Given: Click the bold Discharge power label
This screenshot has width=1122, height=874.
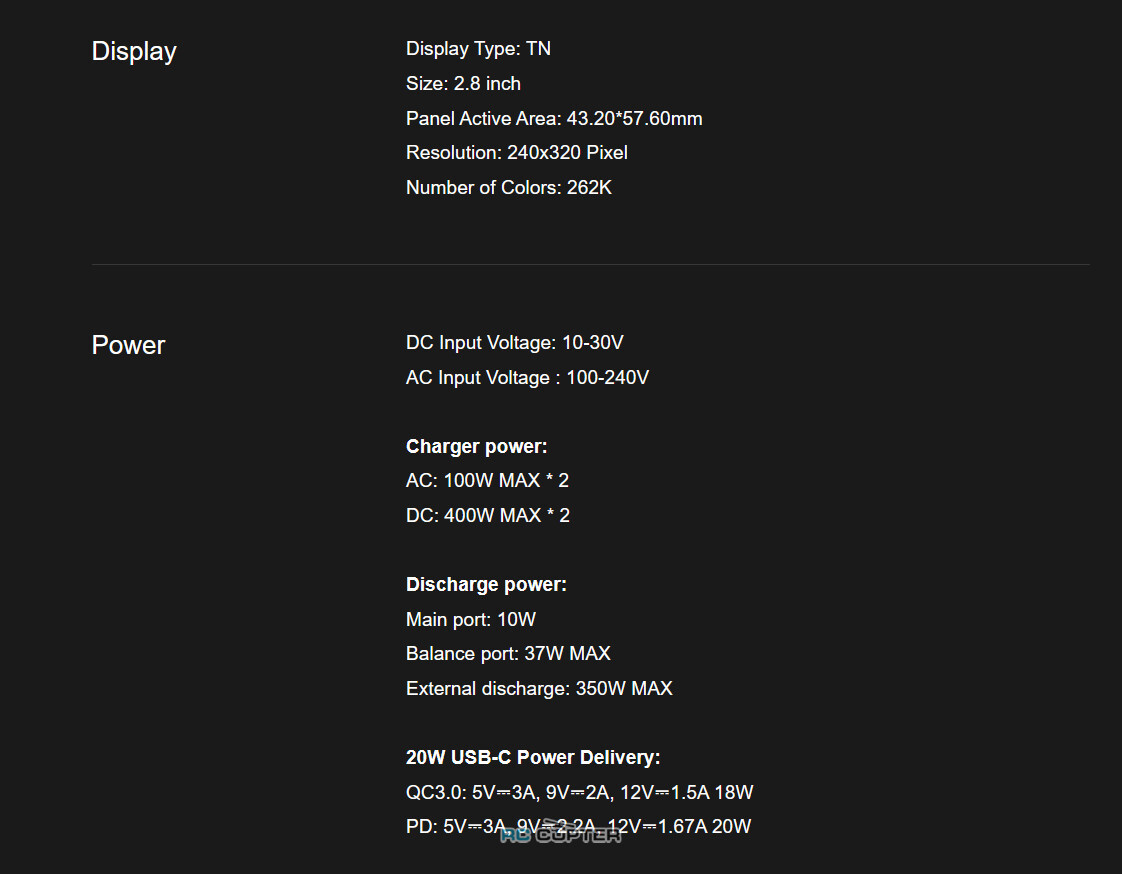Looking at the screenshot, I should click(487, 585).
